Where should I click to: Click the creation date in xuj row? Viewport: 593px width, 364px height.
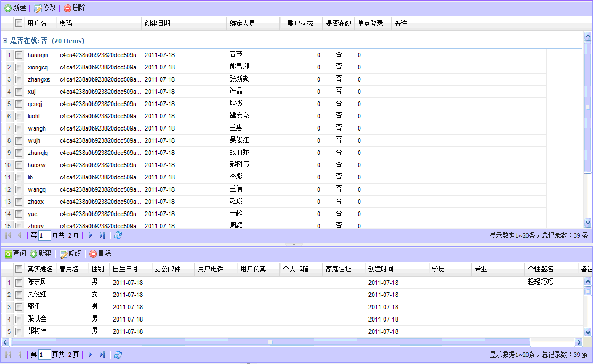point(160,92)
